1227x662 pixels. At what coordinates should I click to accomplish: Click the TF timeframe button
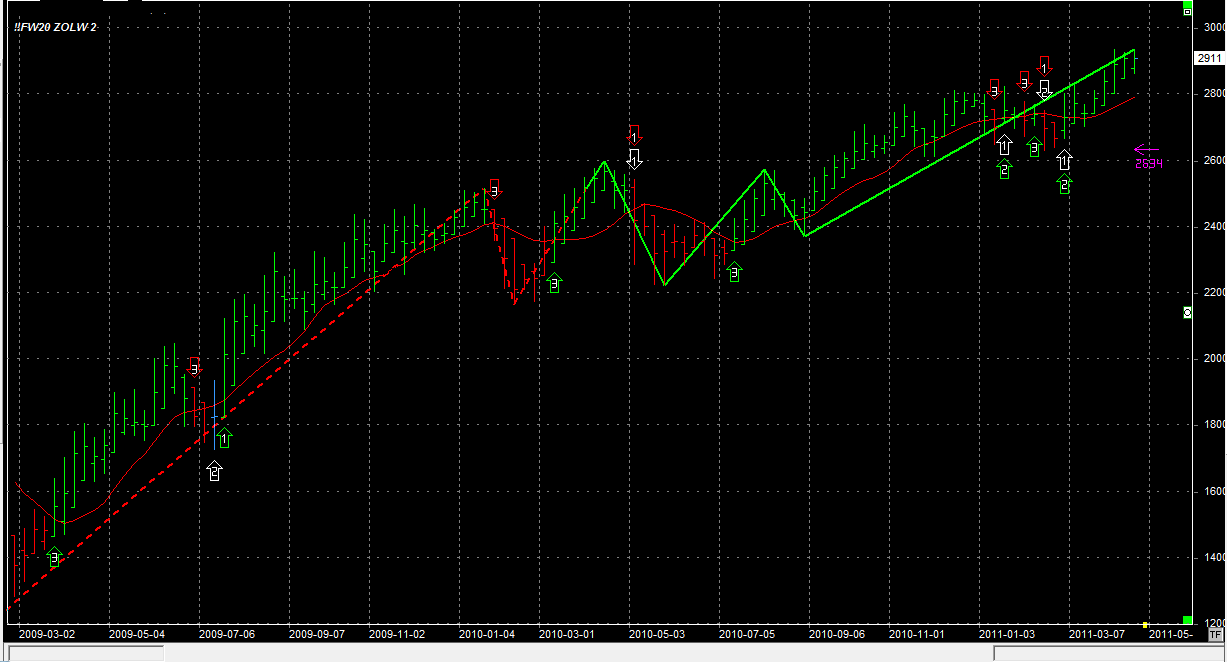[x=1215, y=633]
